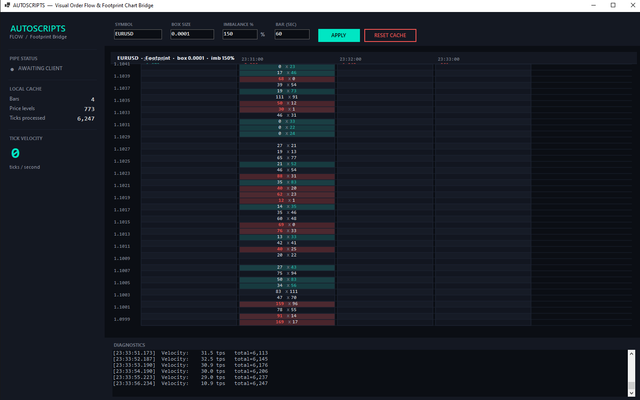Click the footprint cell 65 x 77
This screenshot has width=640, height=400.
287,158
